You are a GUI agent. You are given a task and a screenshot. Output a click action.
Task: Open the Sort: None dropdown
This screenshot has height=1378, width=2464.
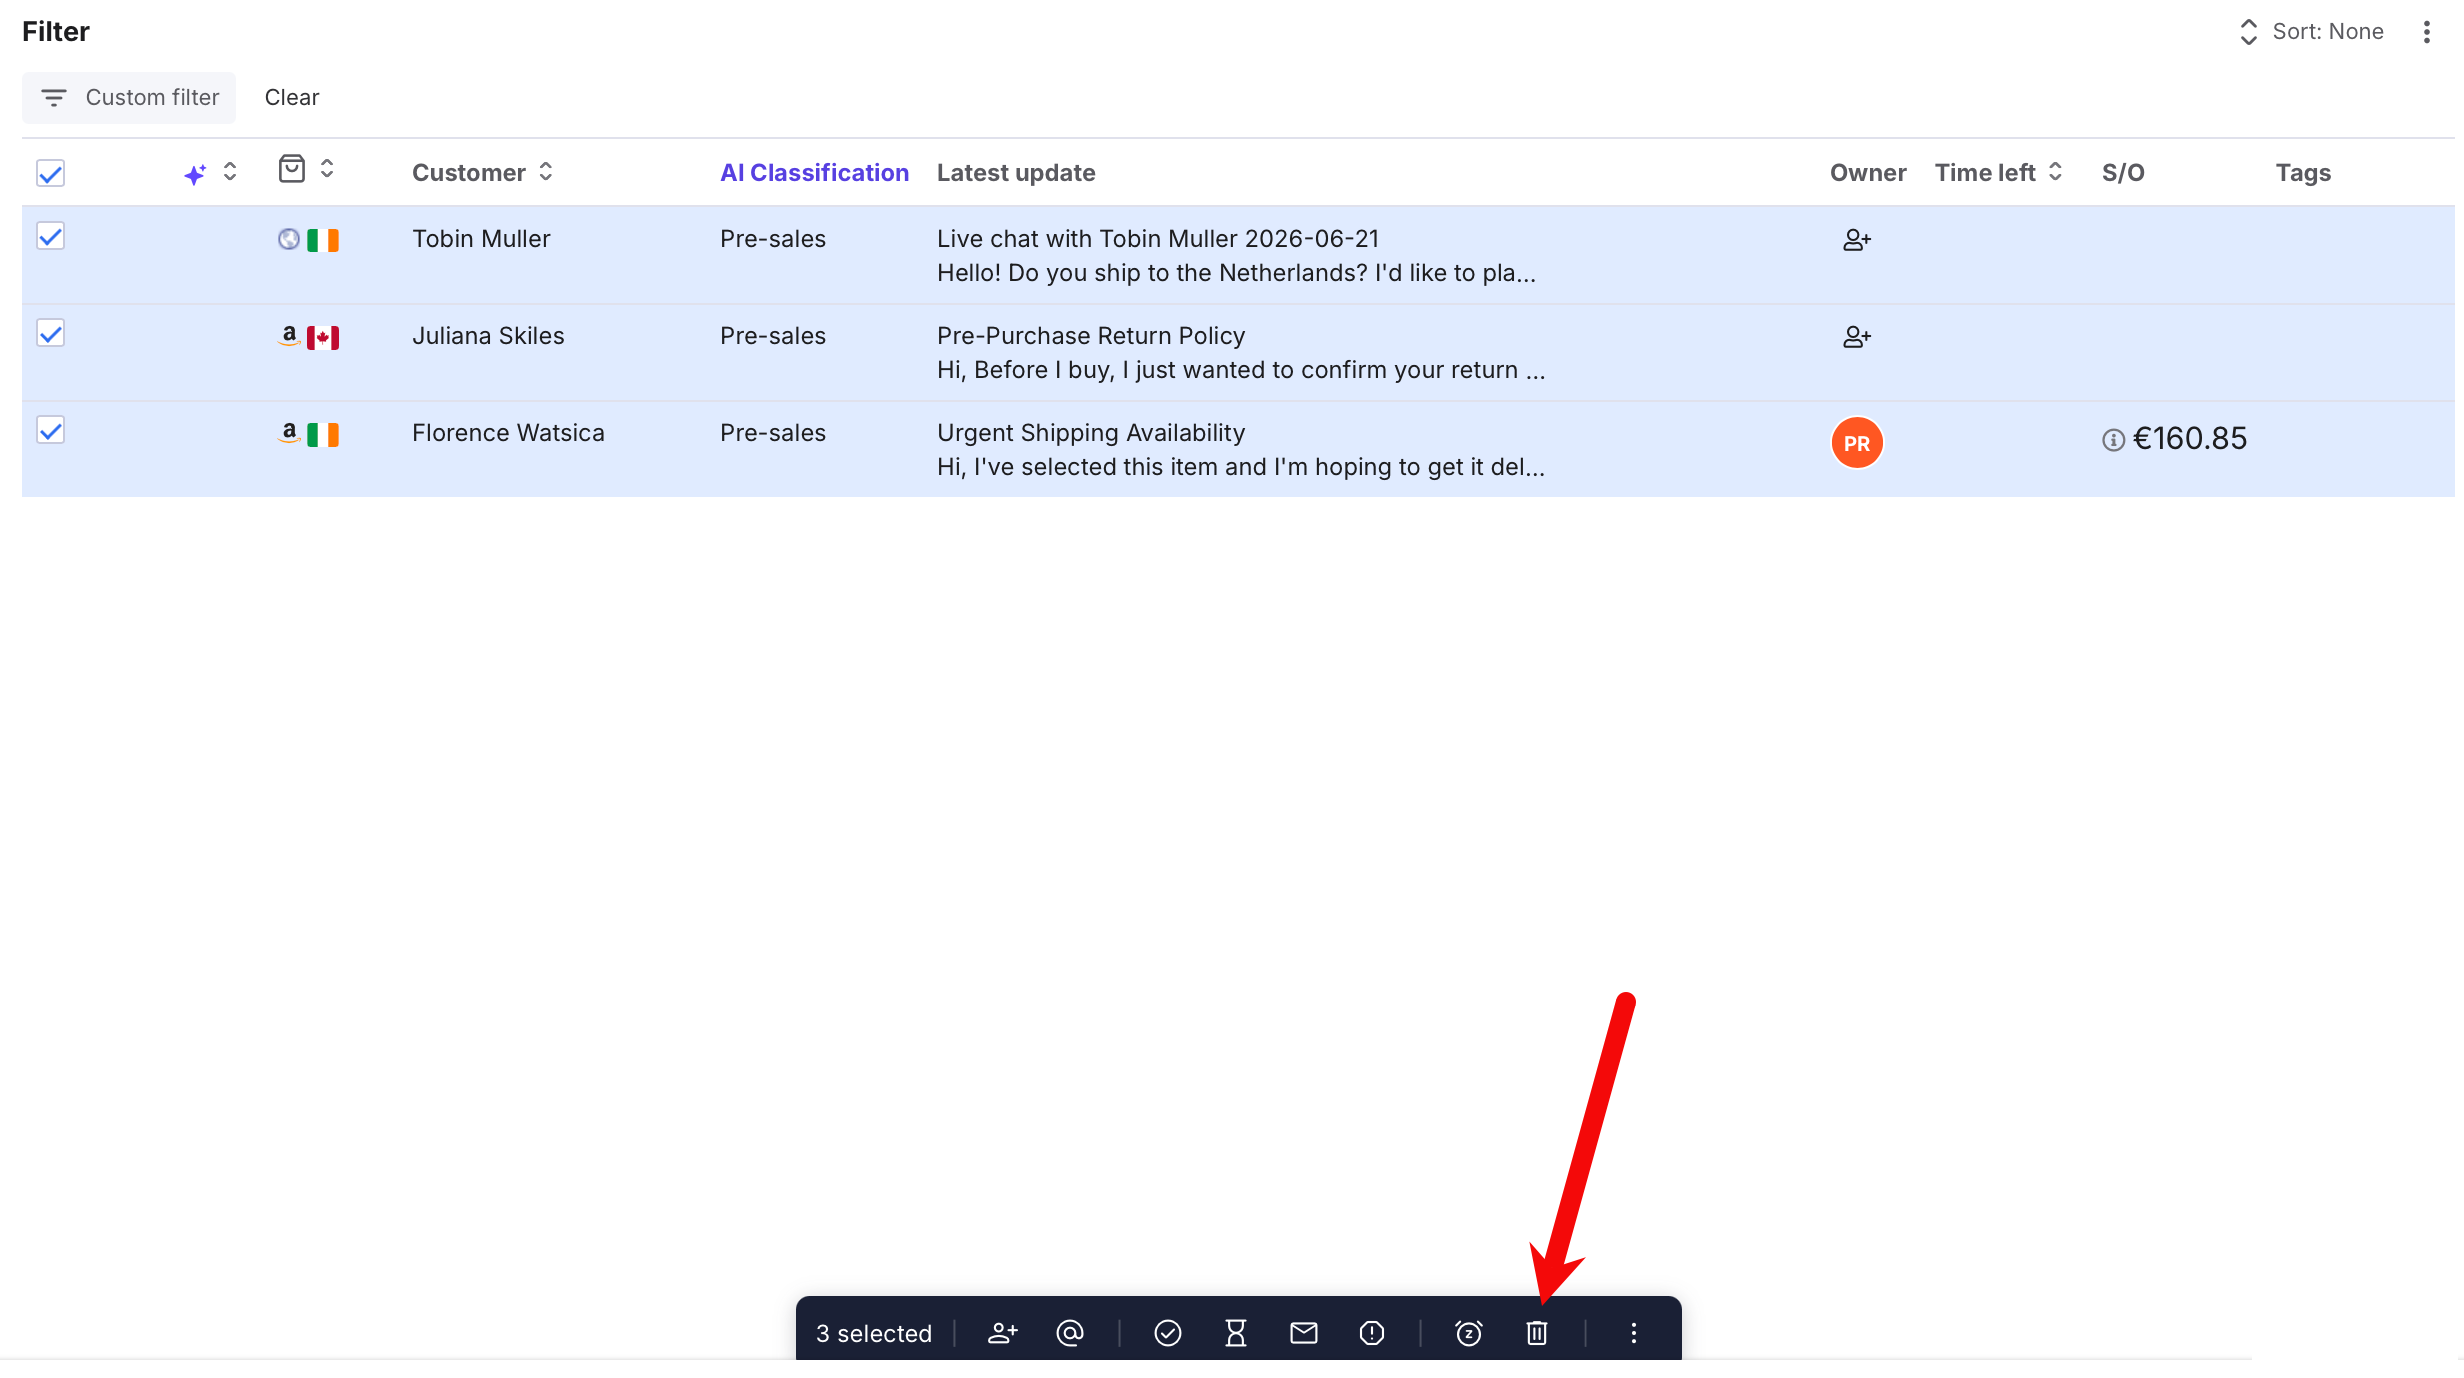click(2311, 32)
